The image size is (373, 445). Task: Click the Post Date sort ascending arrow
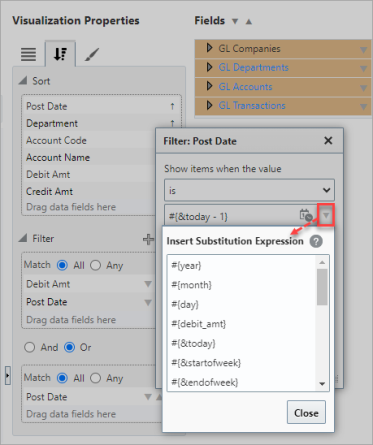[172, 106]
